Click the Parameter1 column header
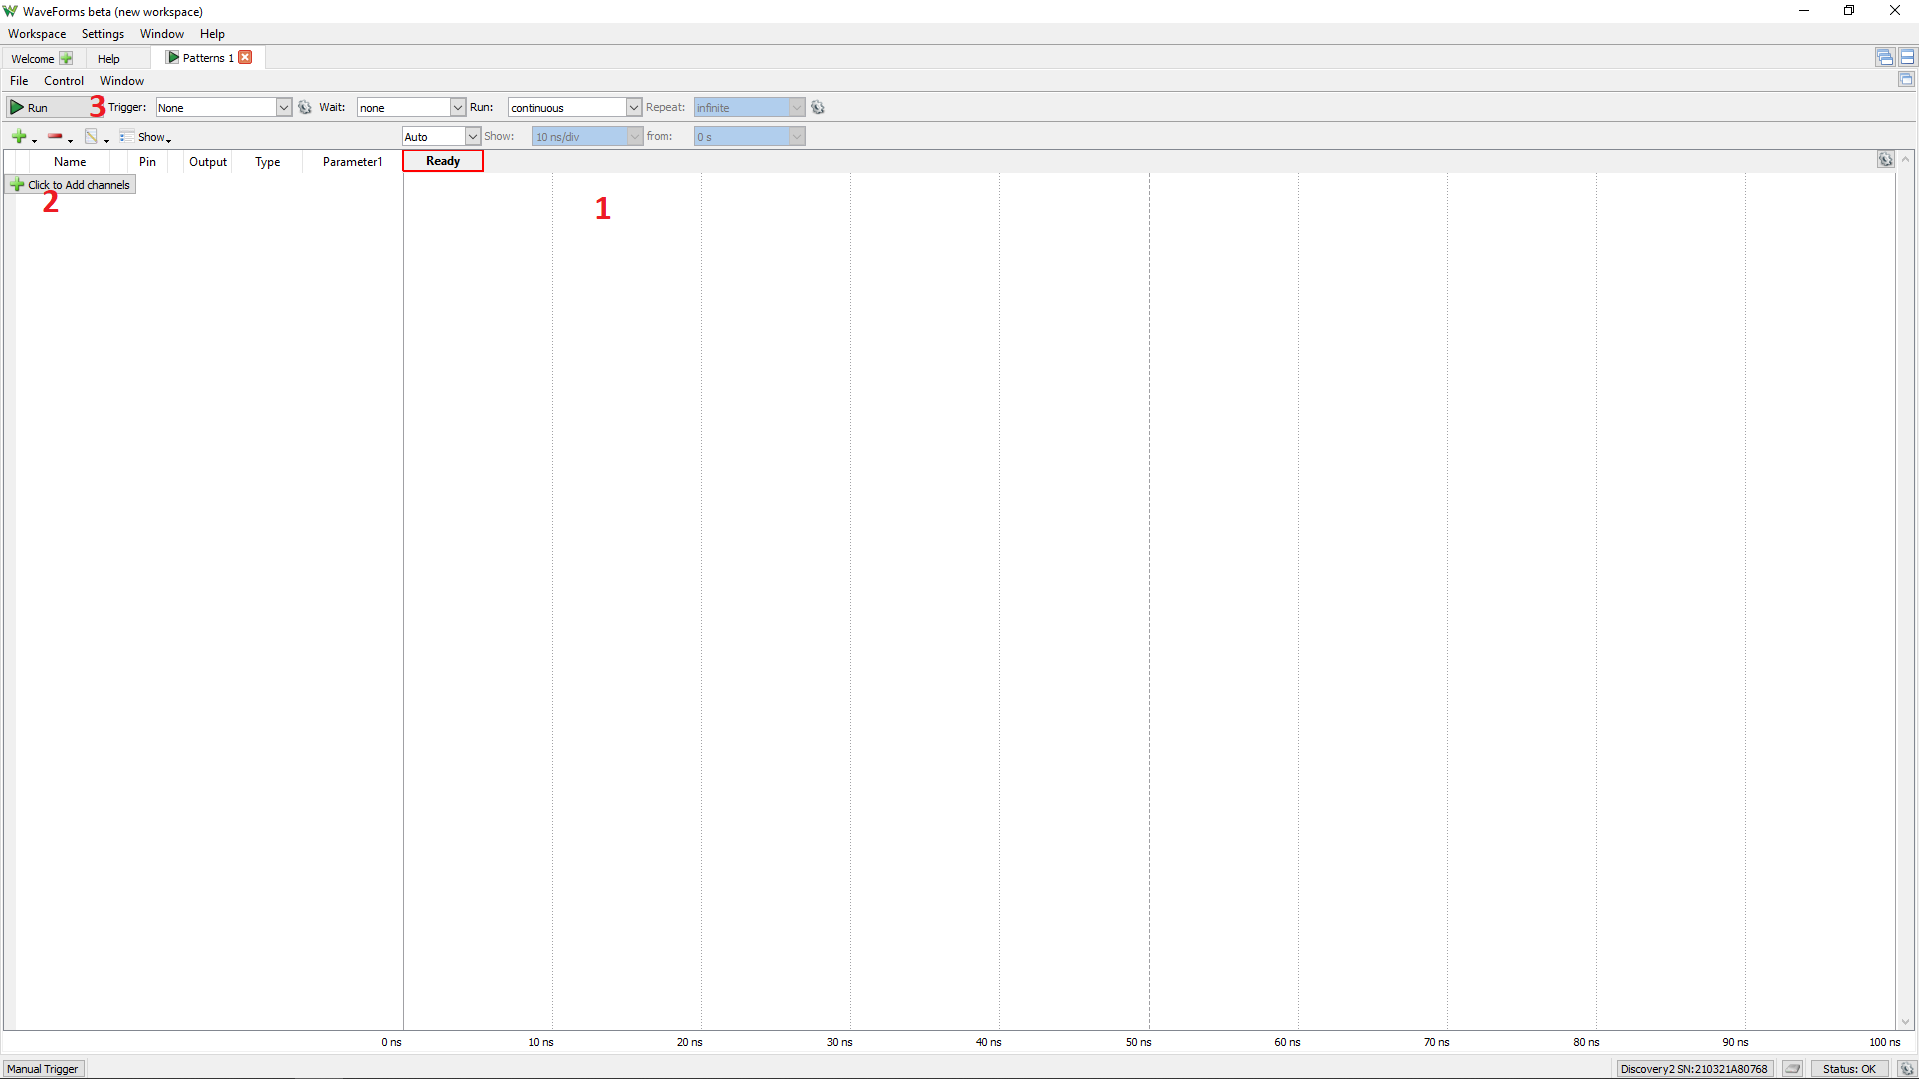Viewport: 1919px width, 1079px height. (x=352, y=162)
